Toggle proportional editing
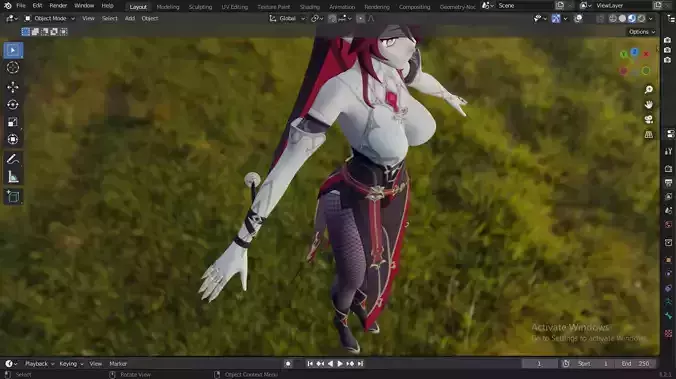The height and width of the screenshot is (379, 676). tap(360, 19)
